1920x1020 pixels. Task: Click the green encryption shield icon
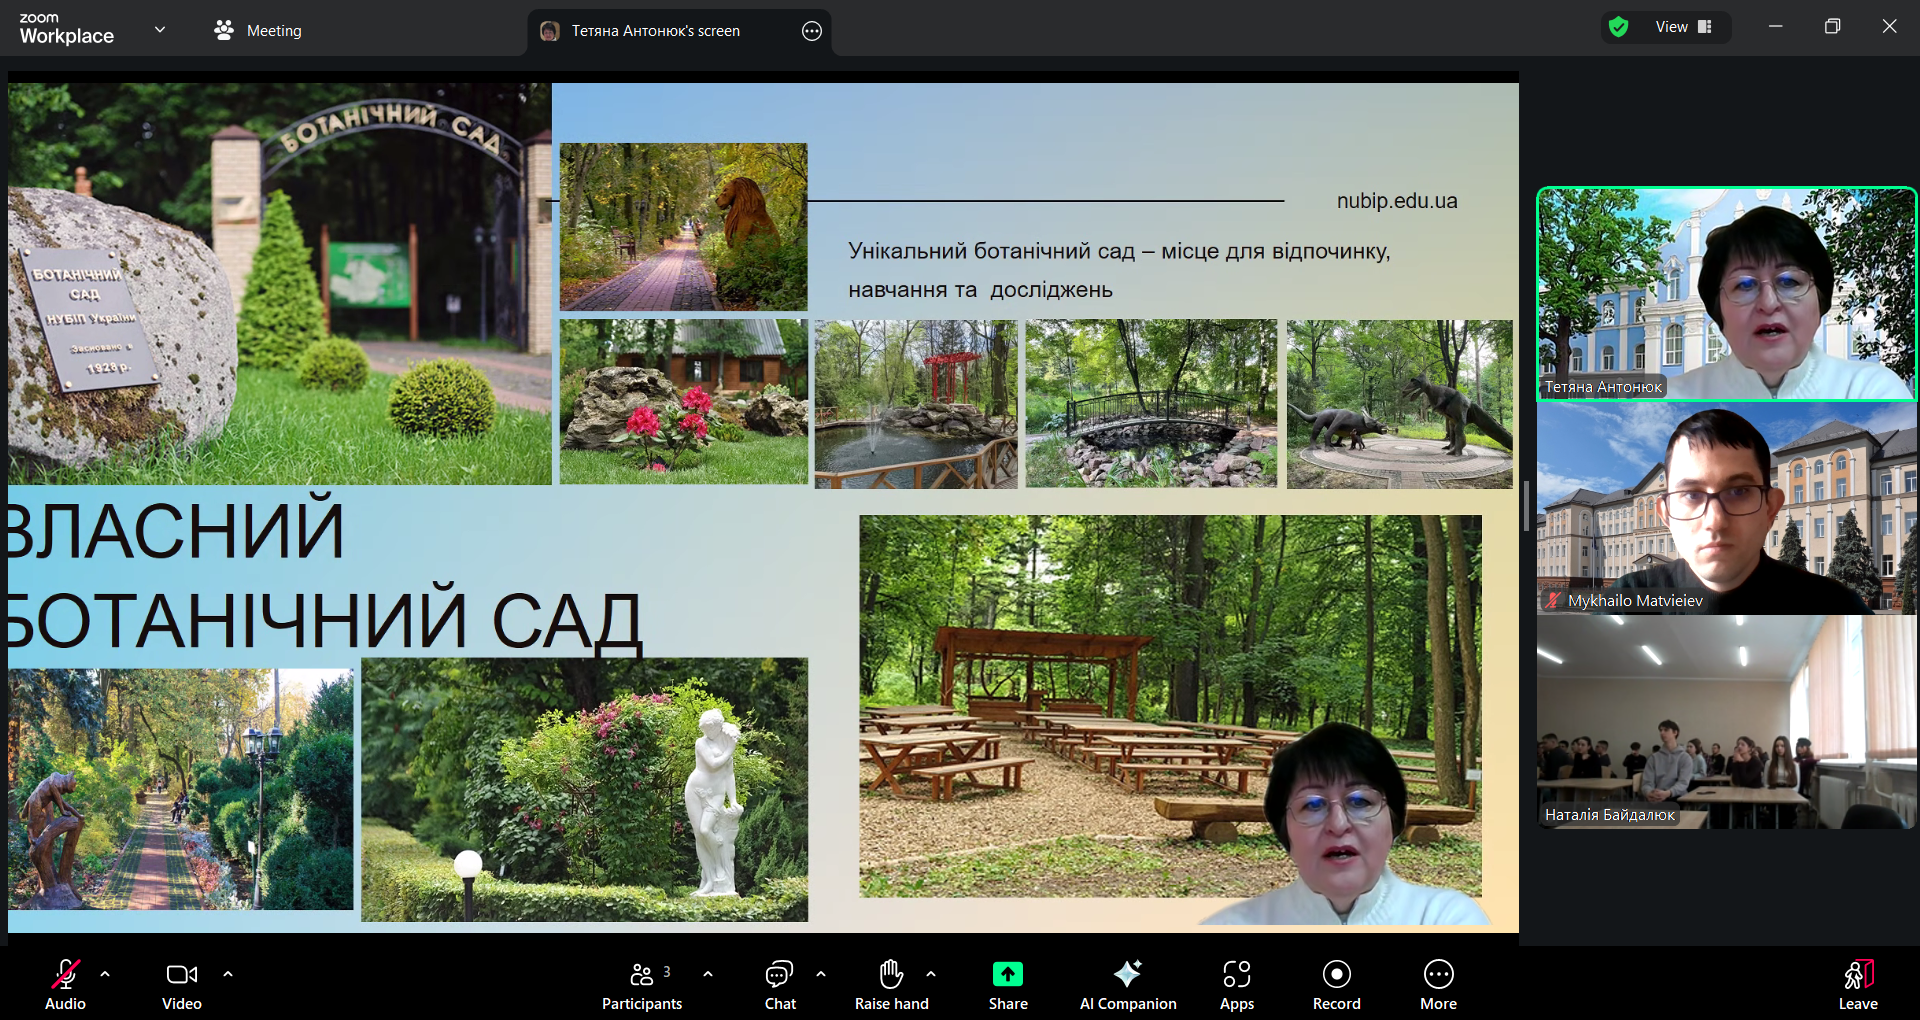pyautogui.click(x=1618, y=27)
